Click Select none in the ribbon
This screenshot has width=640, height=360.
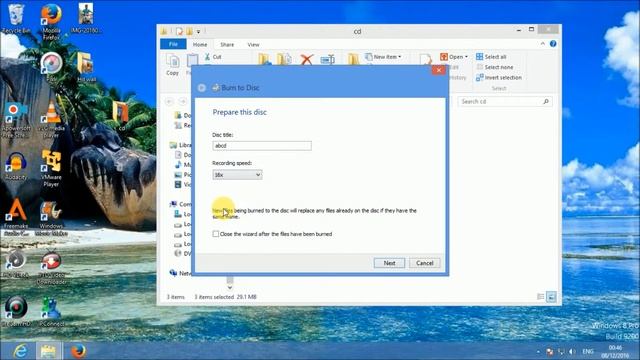tap(495, 67)
